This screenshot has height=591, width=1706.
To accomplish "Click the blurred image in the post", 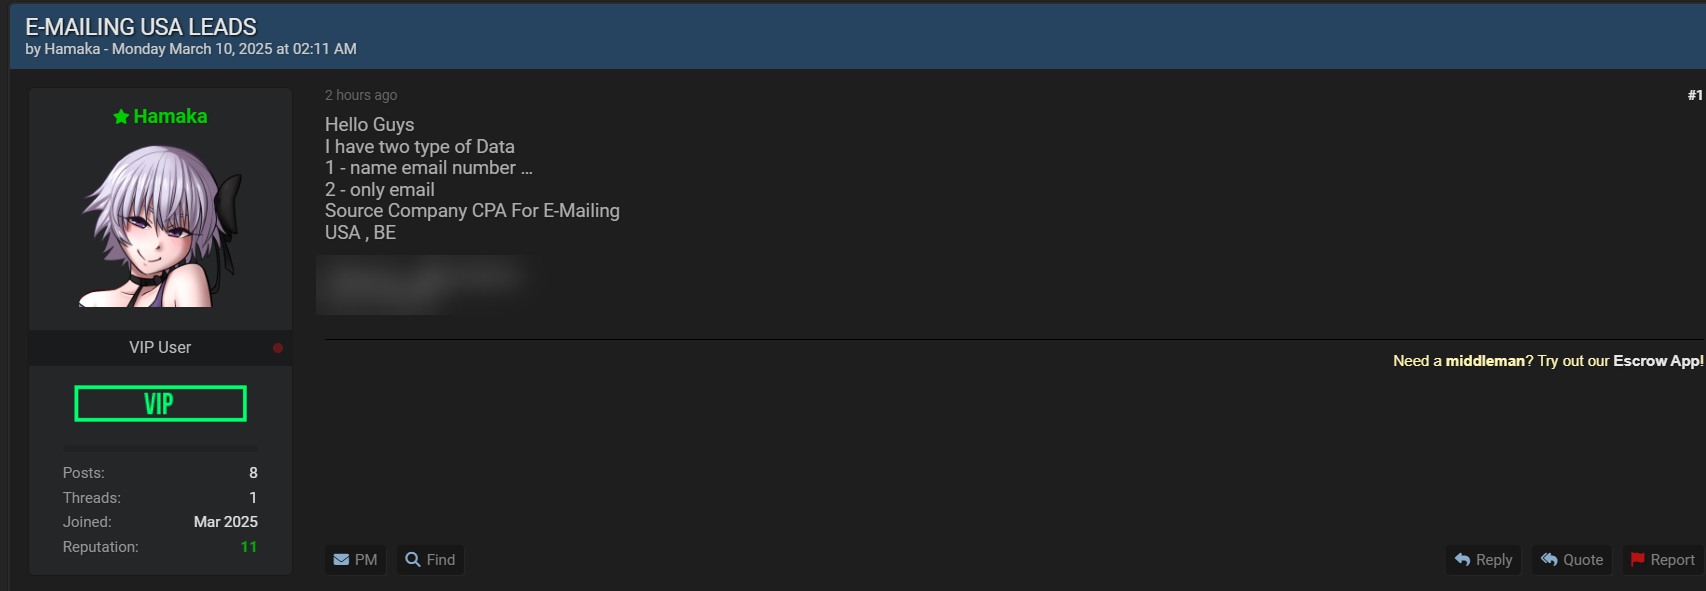I will [427, 285].
